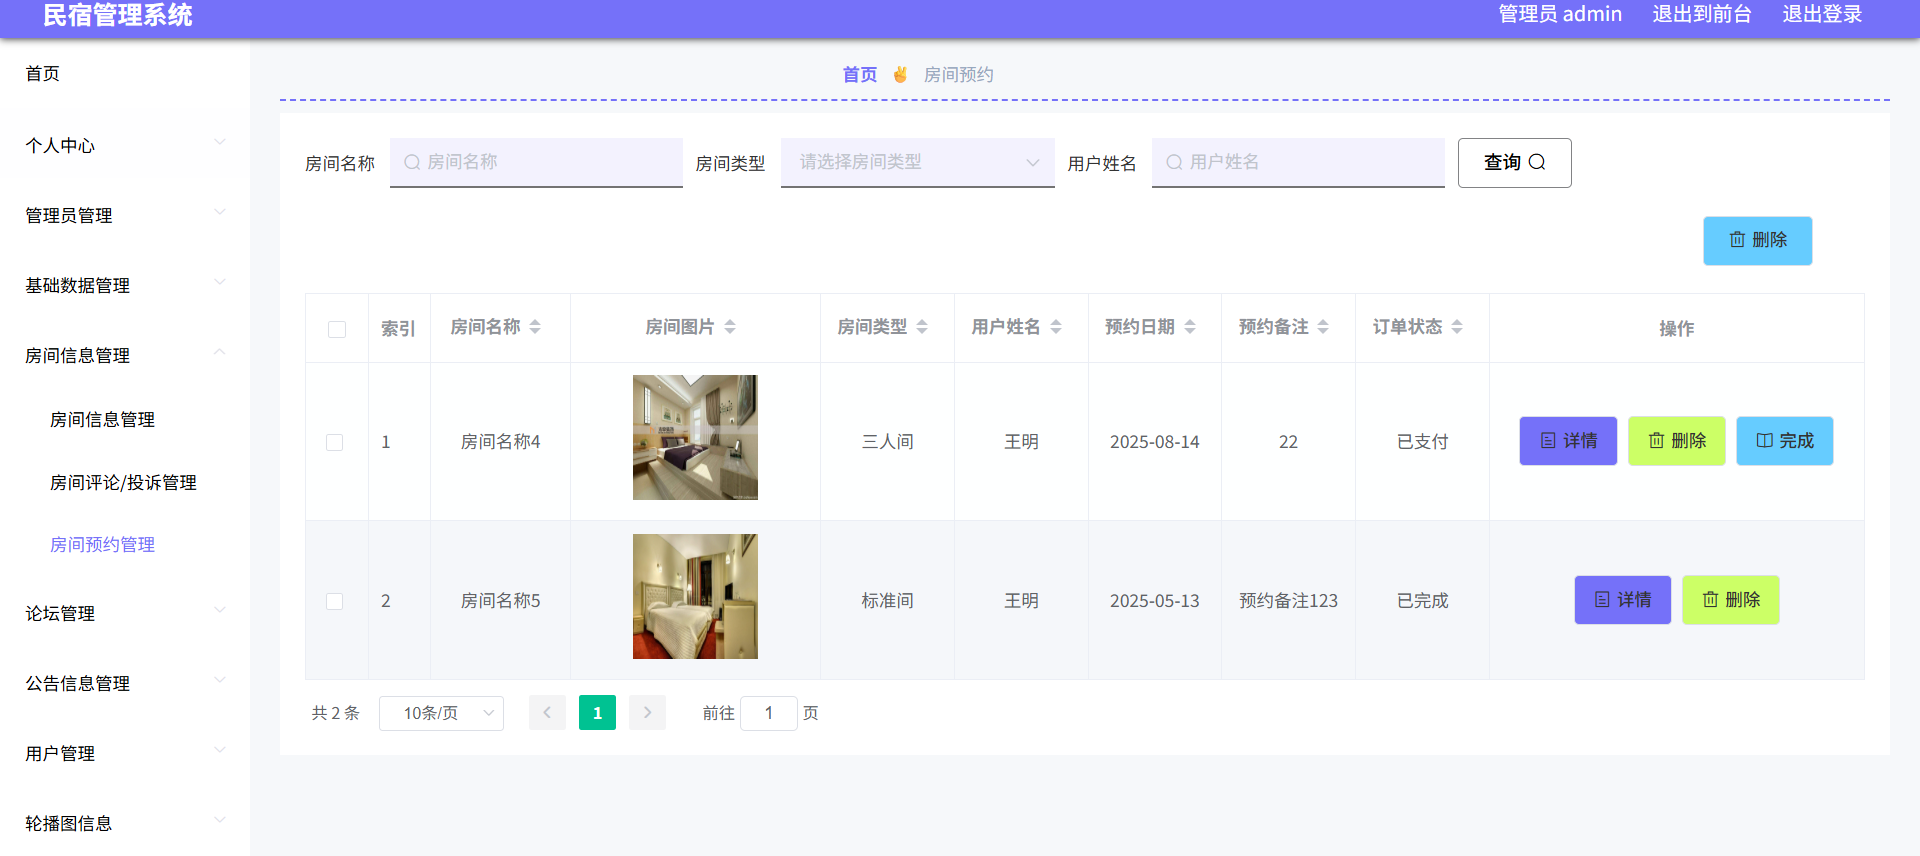This screenshot has height=856, width=1920.
Task: Focus the 用户姓名 search input
Action: tap(1298, 162)
